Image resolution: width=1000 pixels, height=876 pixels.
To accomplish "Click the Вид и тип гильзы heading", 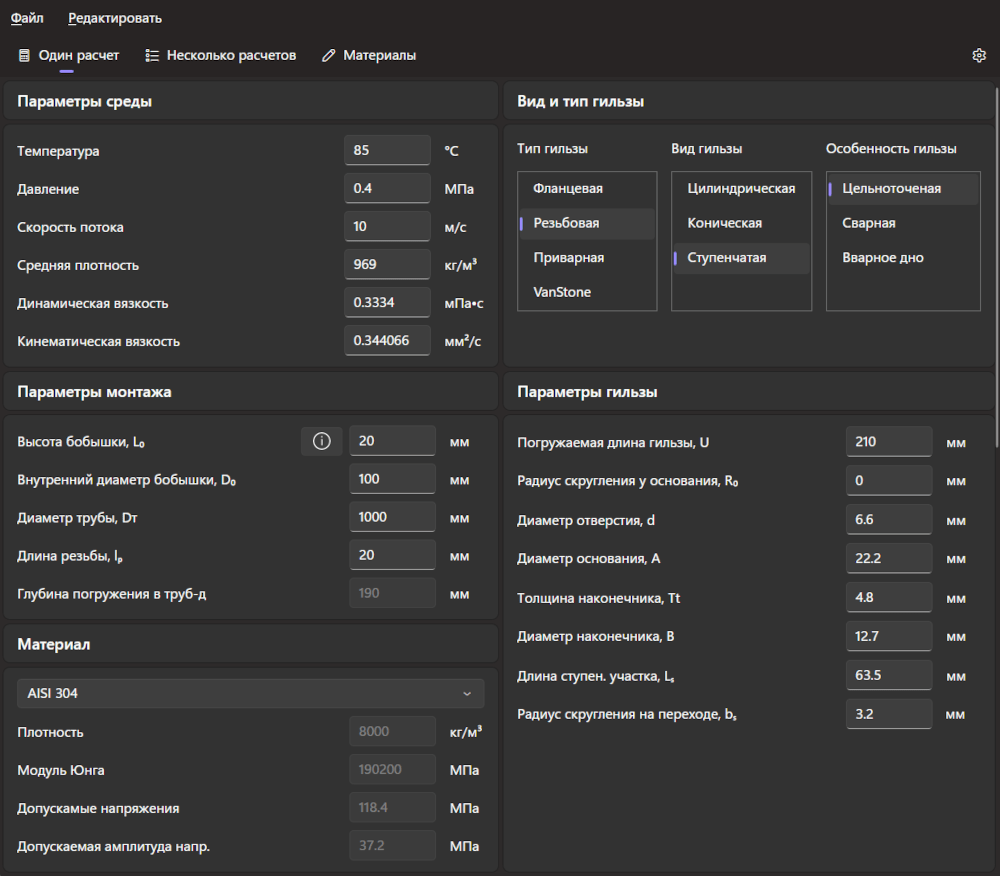I will point(580,101).
